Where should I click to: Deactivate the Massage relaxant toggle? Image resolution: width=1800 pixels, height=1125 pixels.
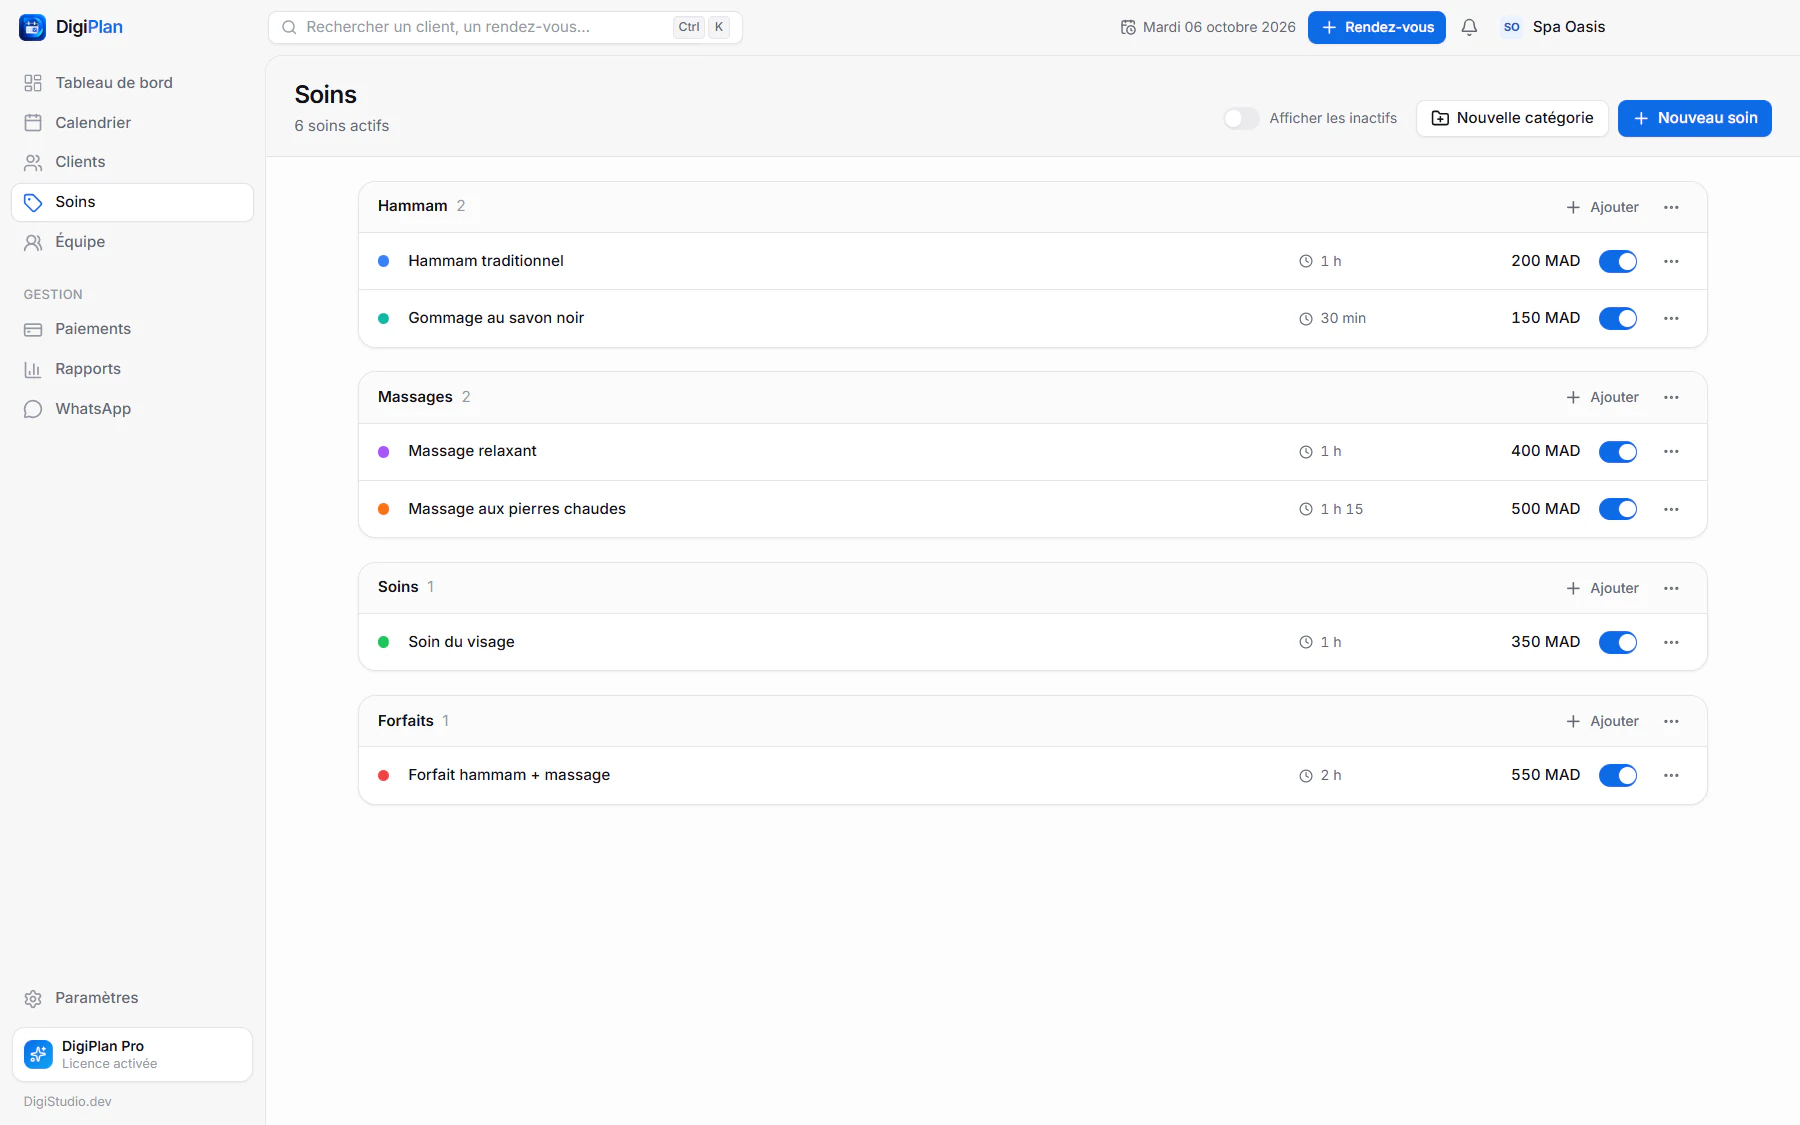(x=1617, y=451)
